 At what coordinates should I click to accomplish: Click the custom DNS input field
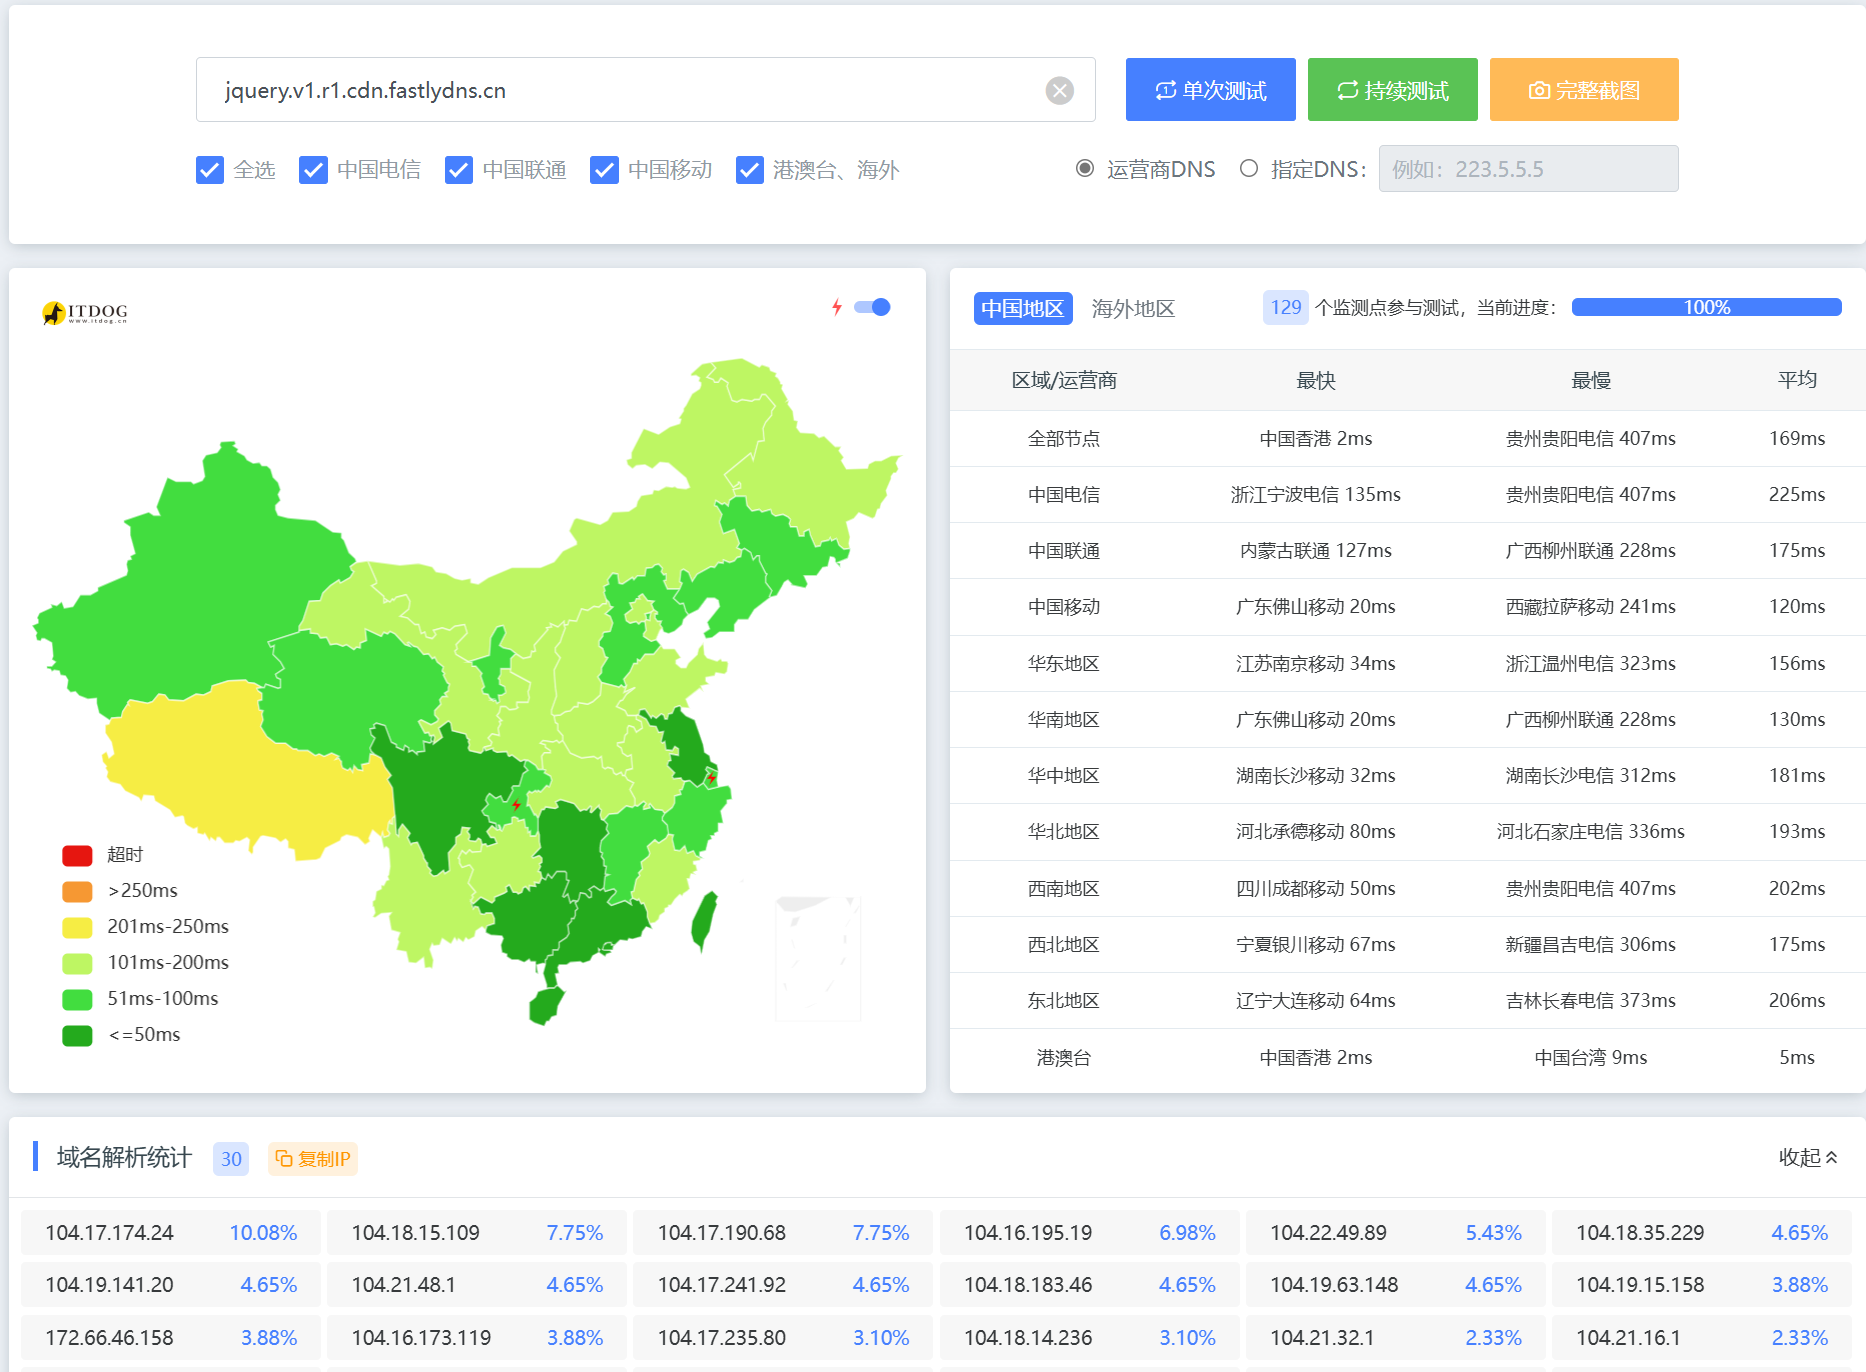tap(1527, 169)
